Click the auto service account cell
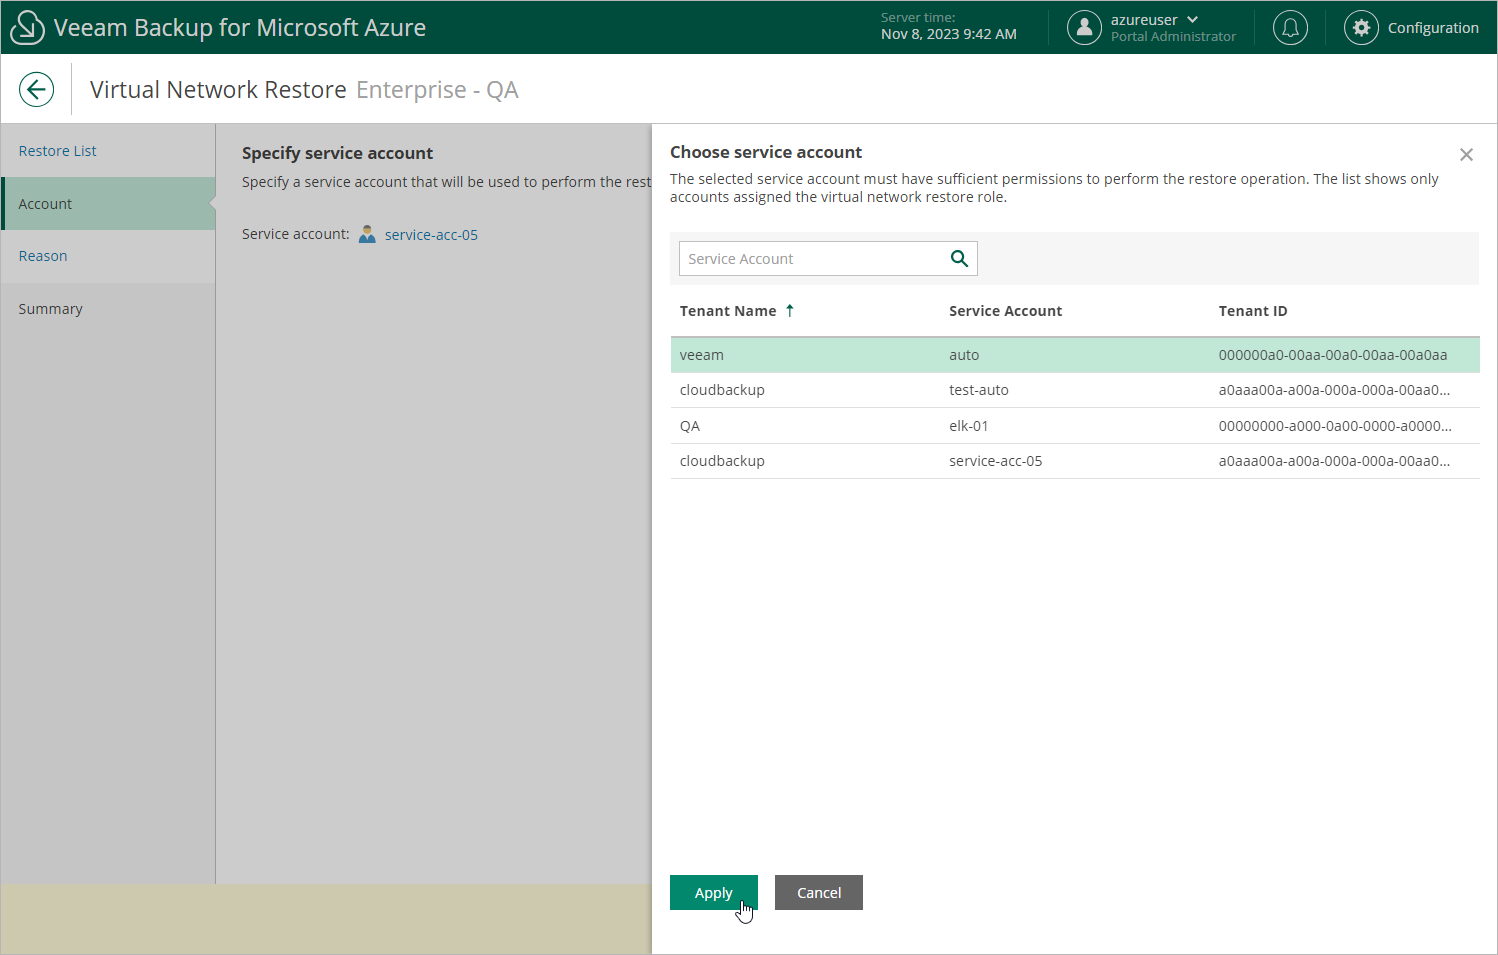 [x=964, y=355]
